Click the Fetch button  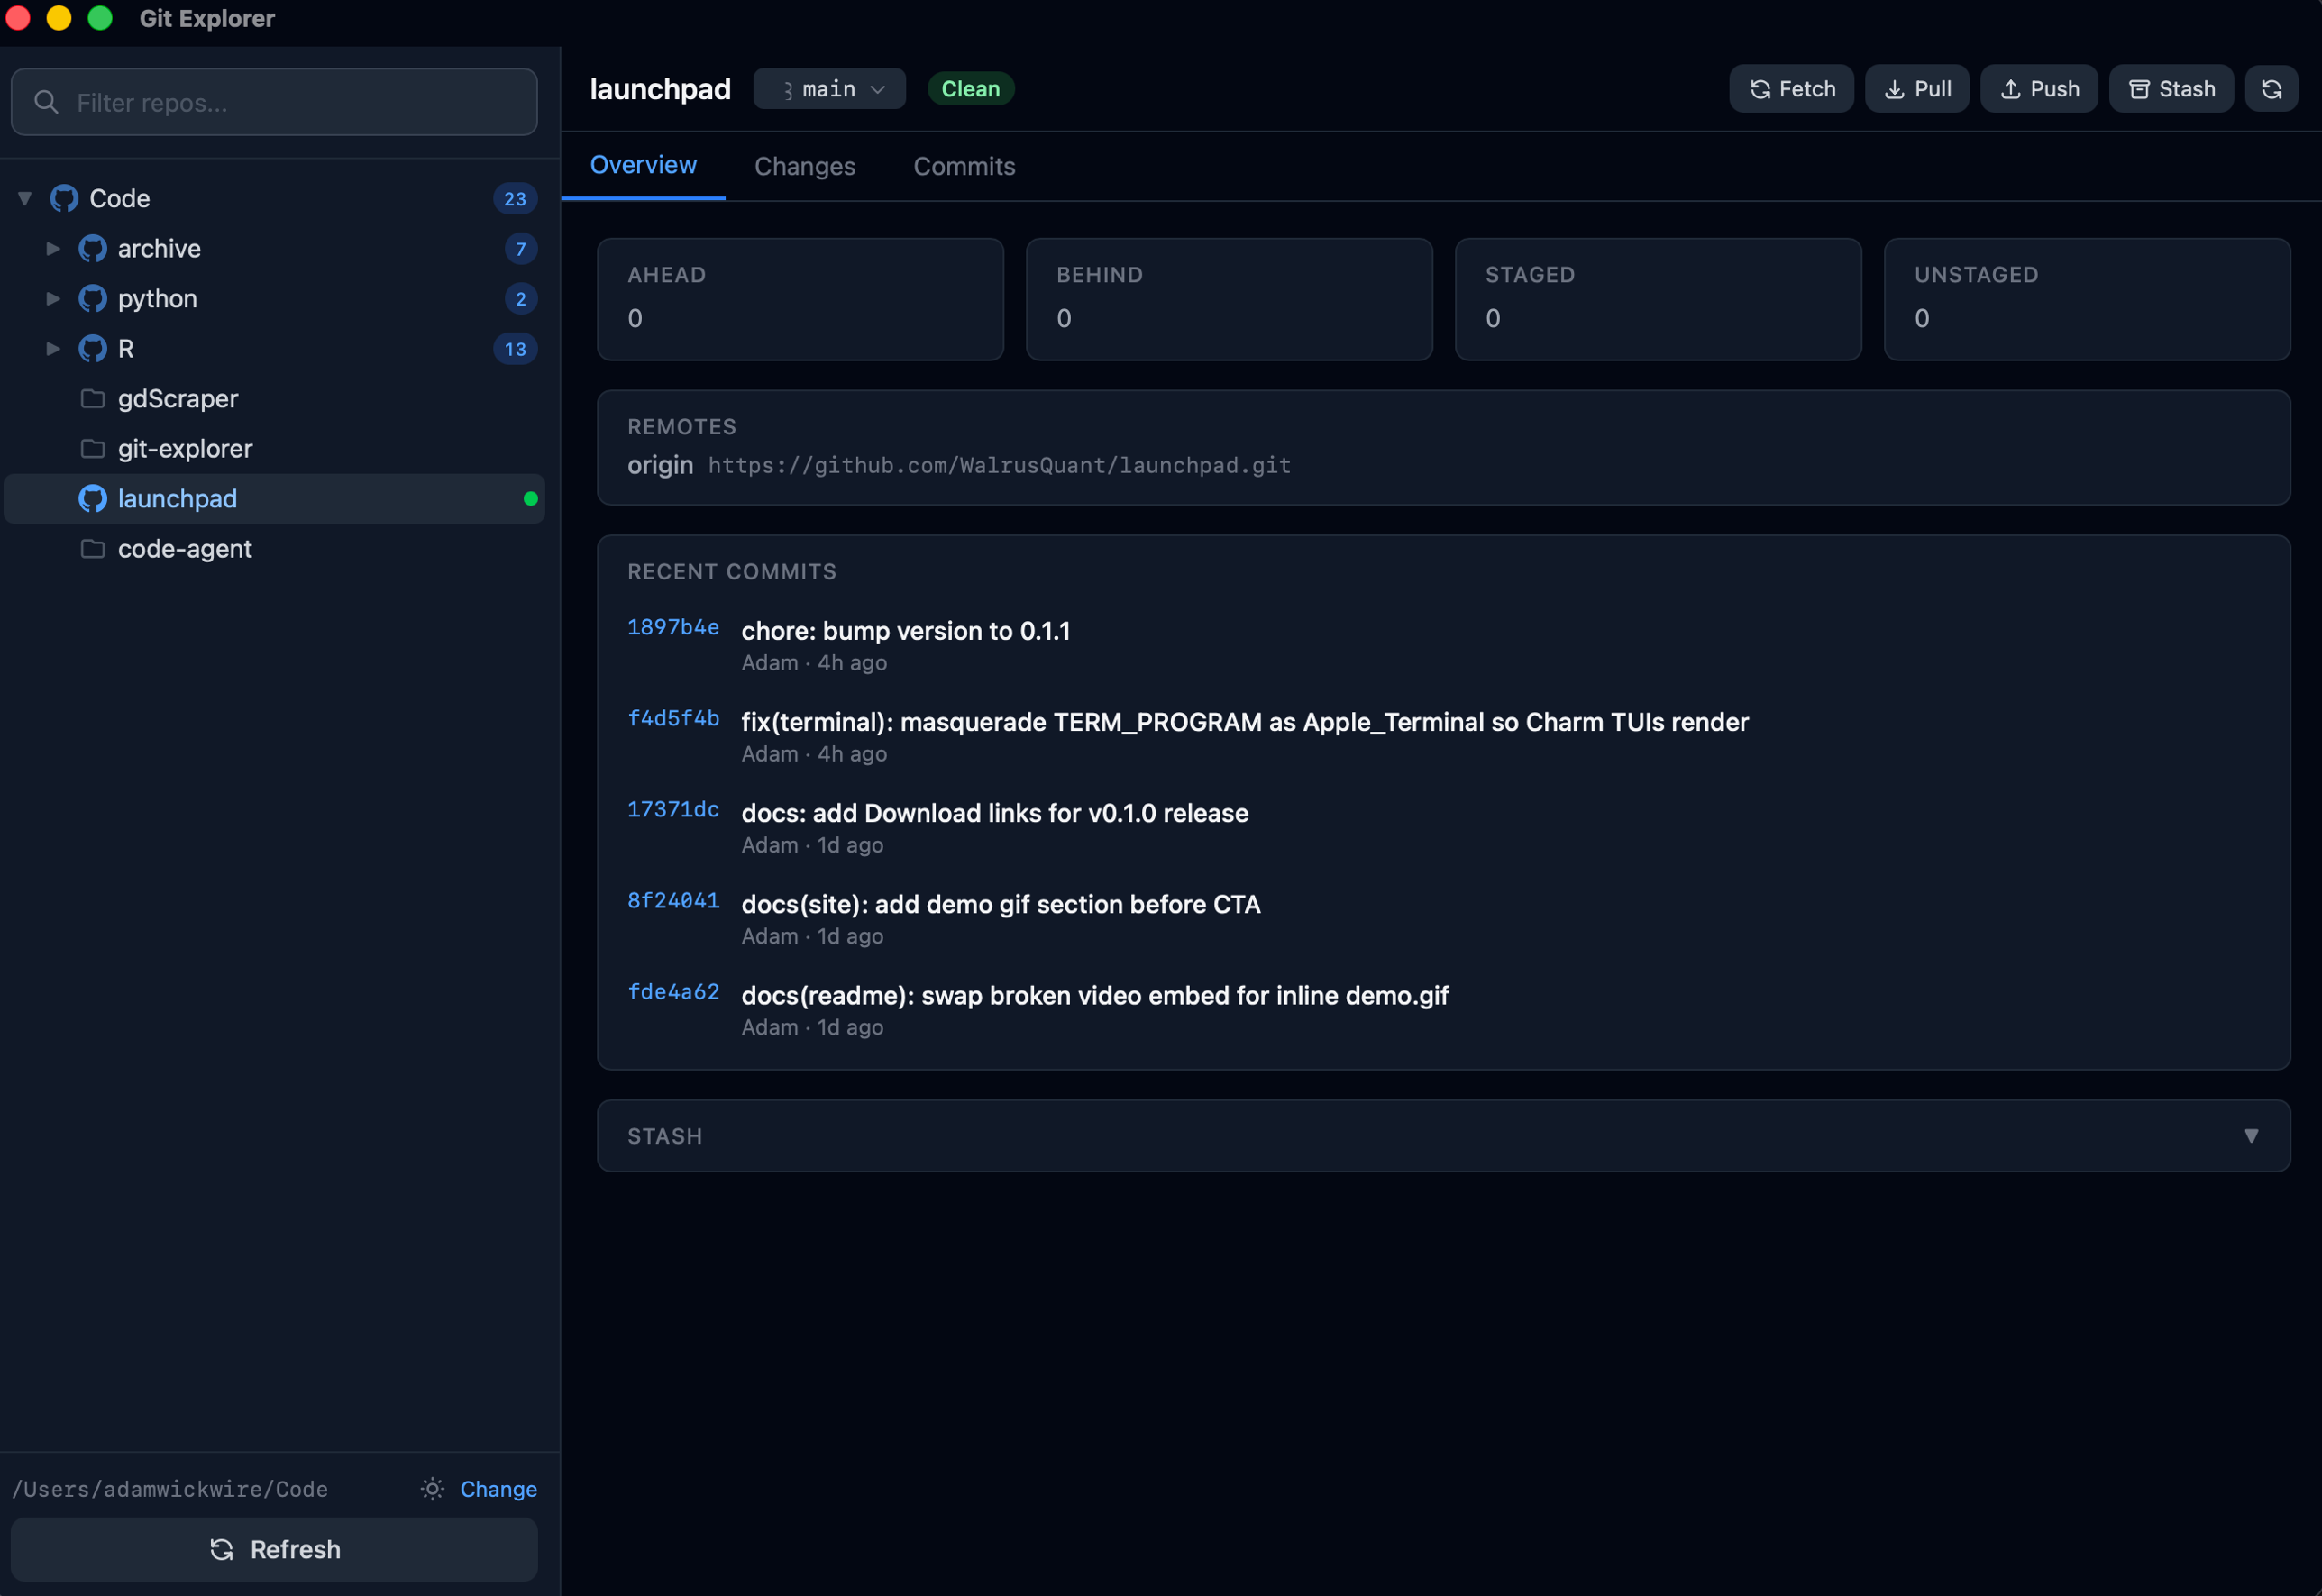[x=1791, y=89]
